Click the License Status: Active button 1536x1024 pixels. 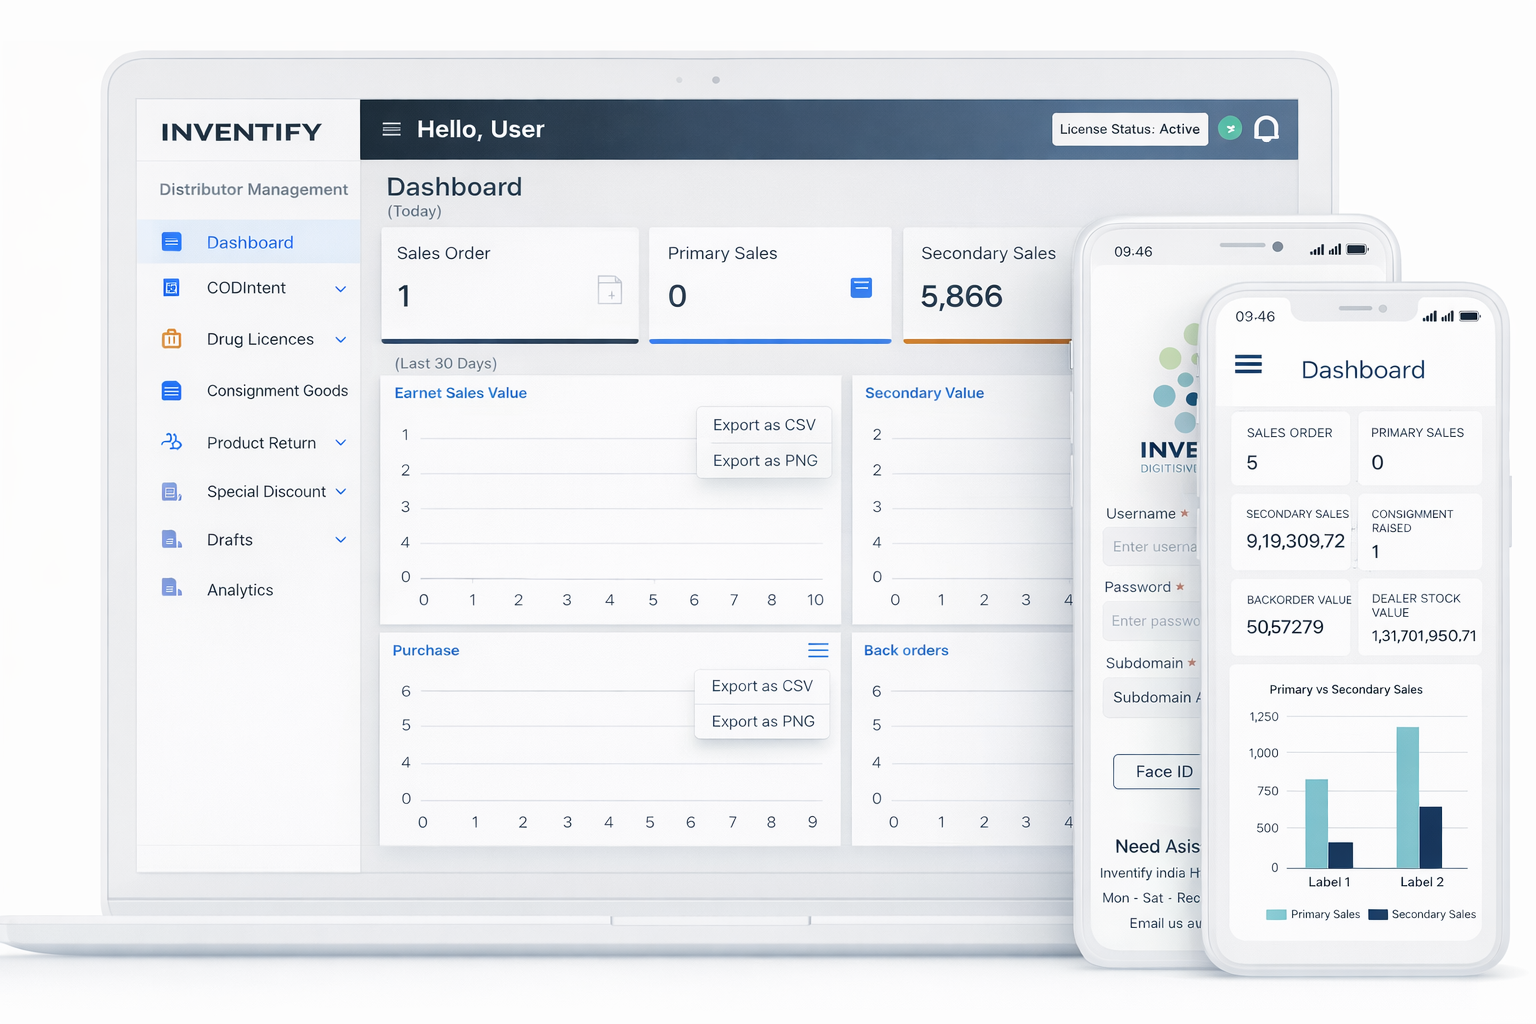pyautogui.click(x=1129, y=129)
